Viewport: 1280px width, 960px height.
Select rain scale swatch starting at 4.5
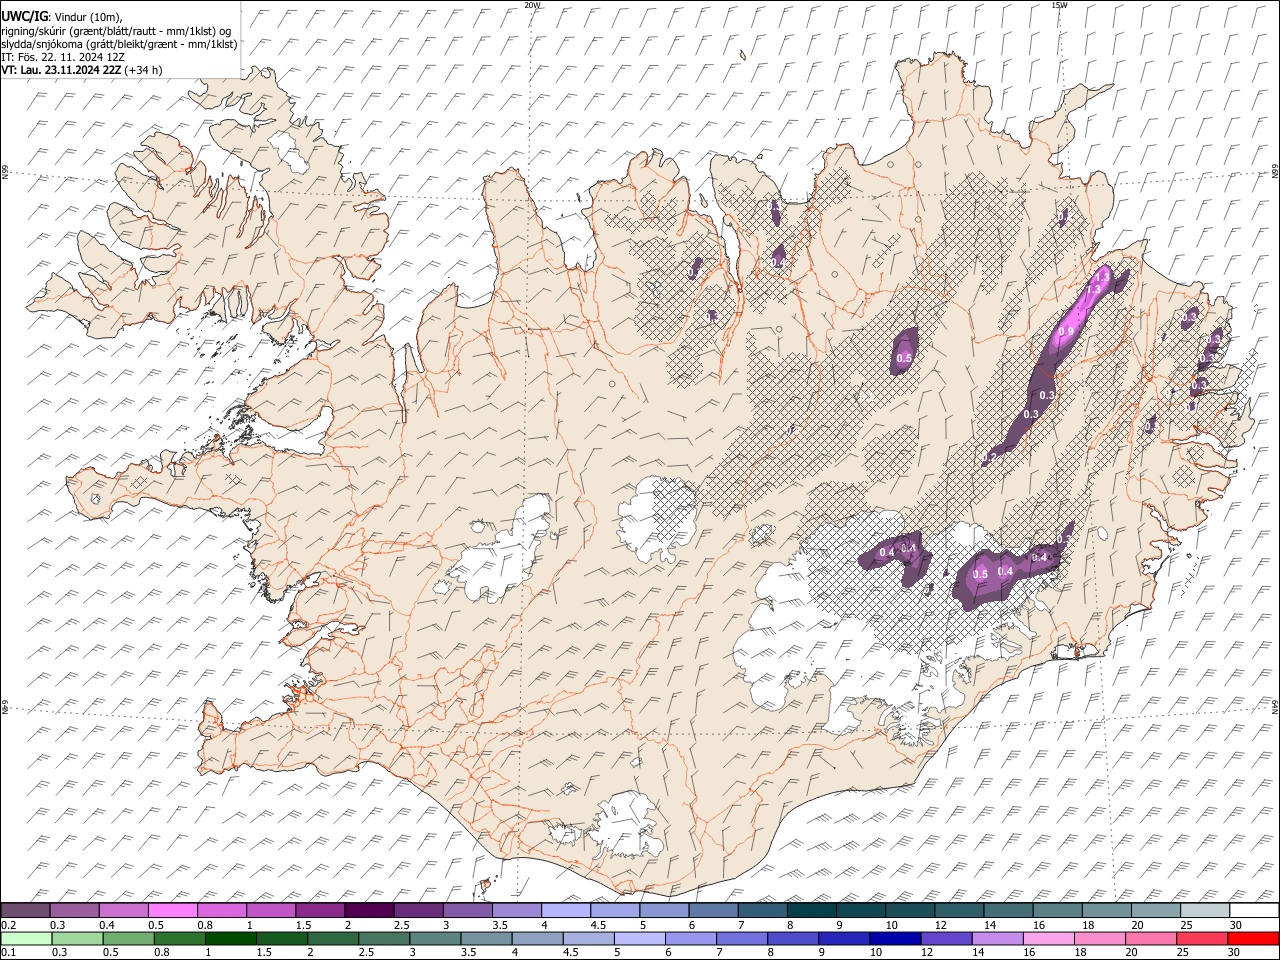(x=588, y=938)
